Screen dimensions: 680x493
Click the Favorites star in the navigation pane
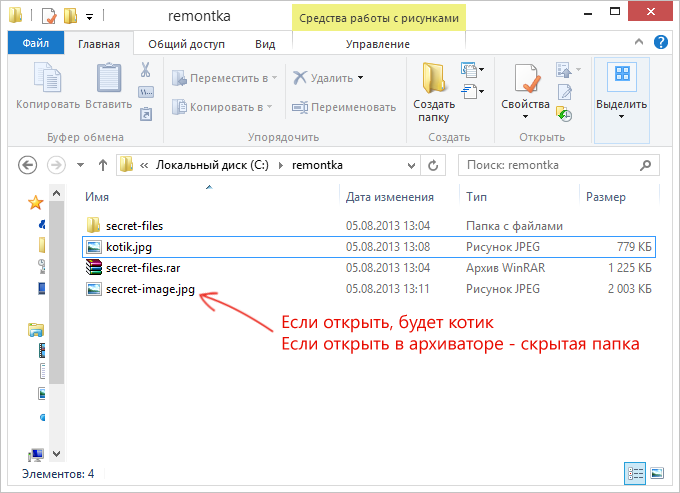36,202
